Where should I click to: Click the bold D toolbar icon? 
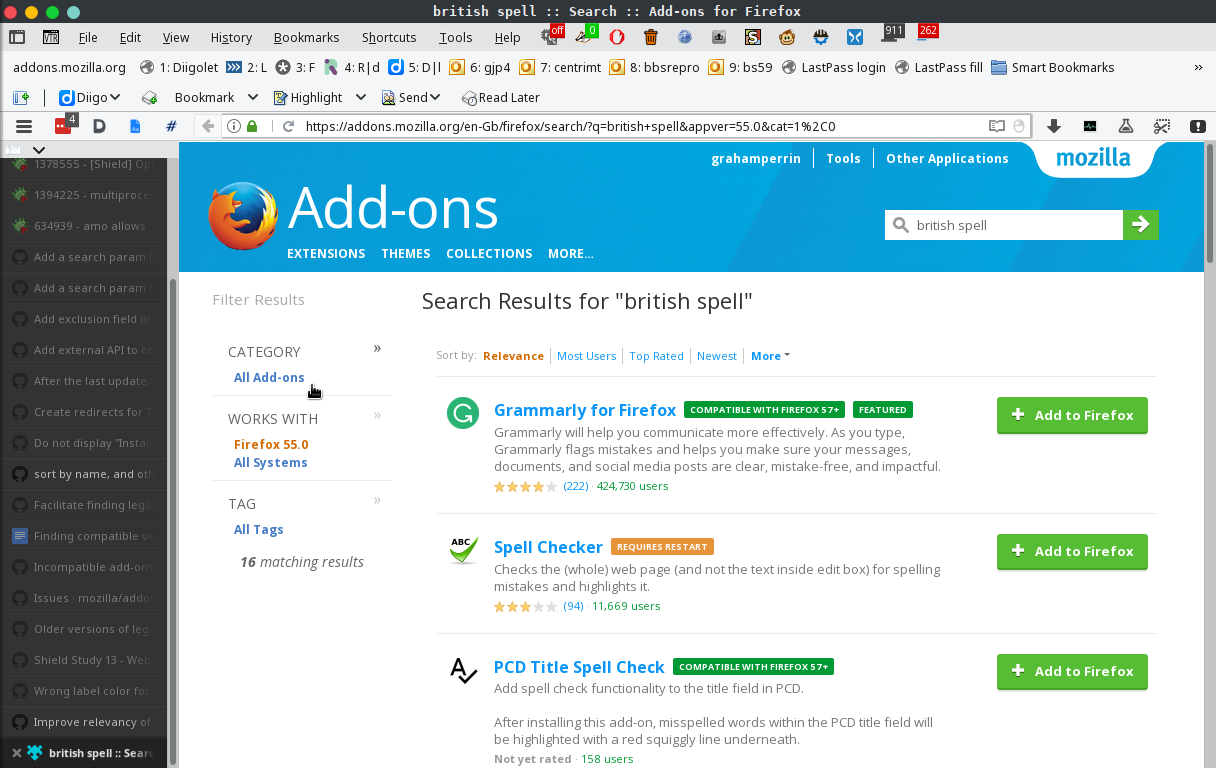coord(99,126)
